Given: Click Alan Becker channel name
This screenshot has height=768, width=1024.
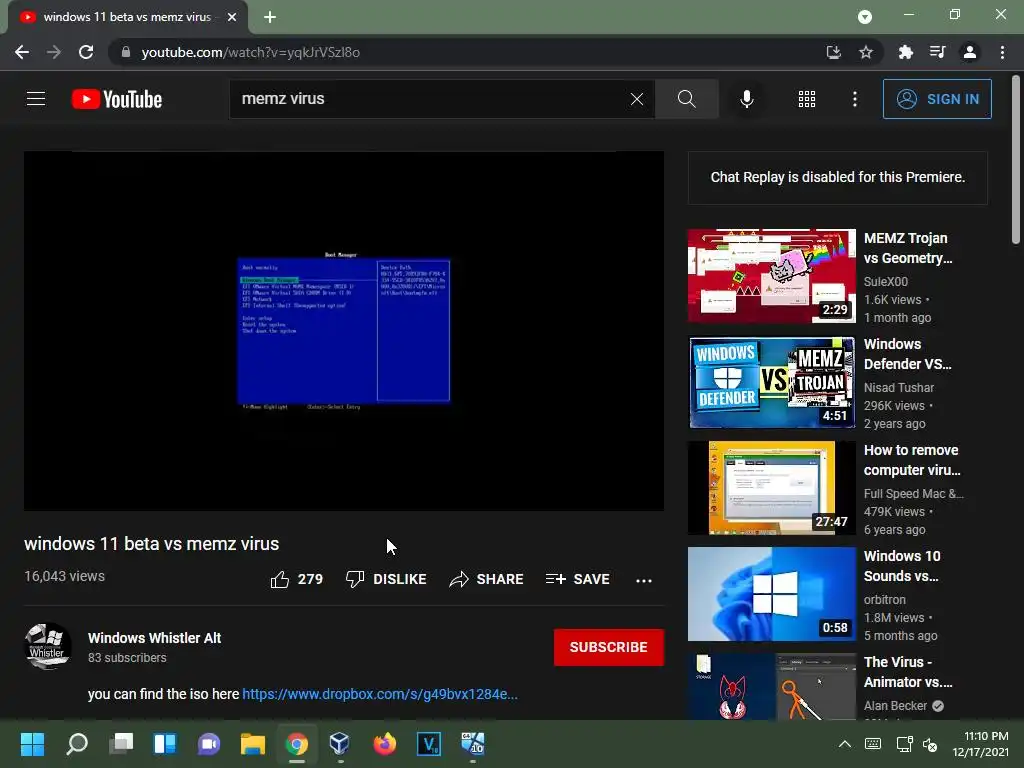Looking at the screenshot, I should tap(895, 705).
